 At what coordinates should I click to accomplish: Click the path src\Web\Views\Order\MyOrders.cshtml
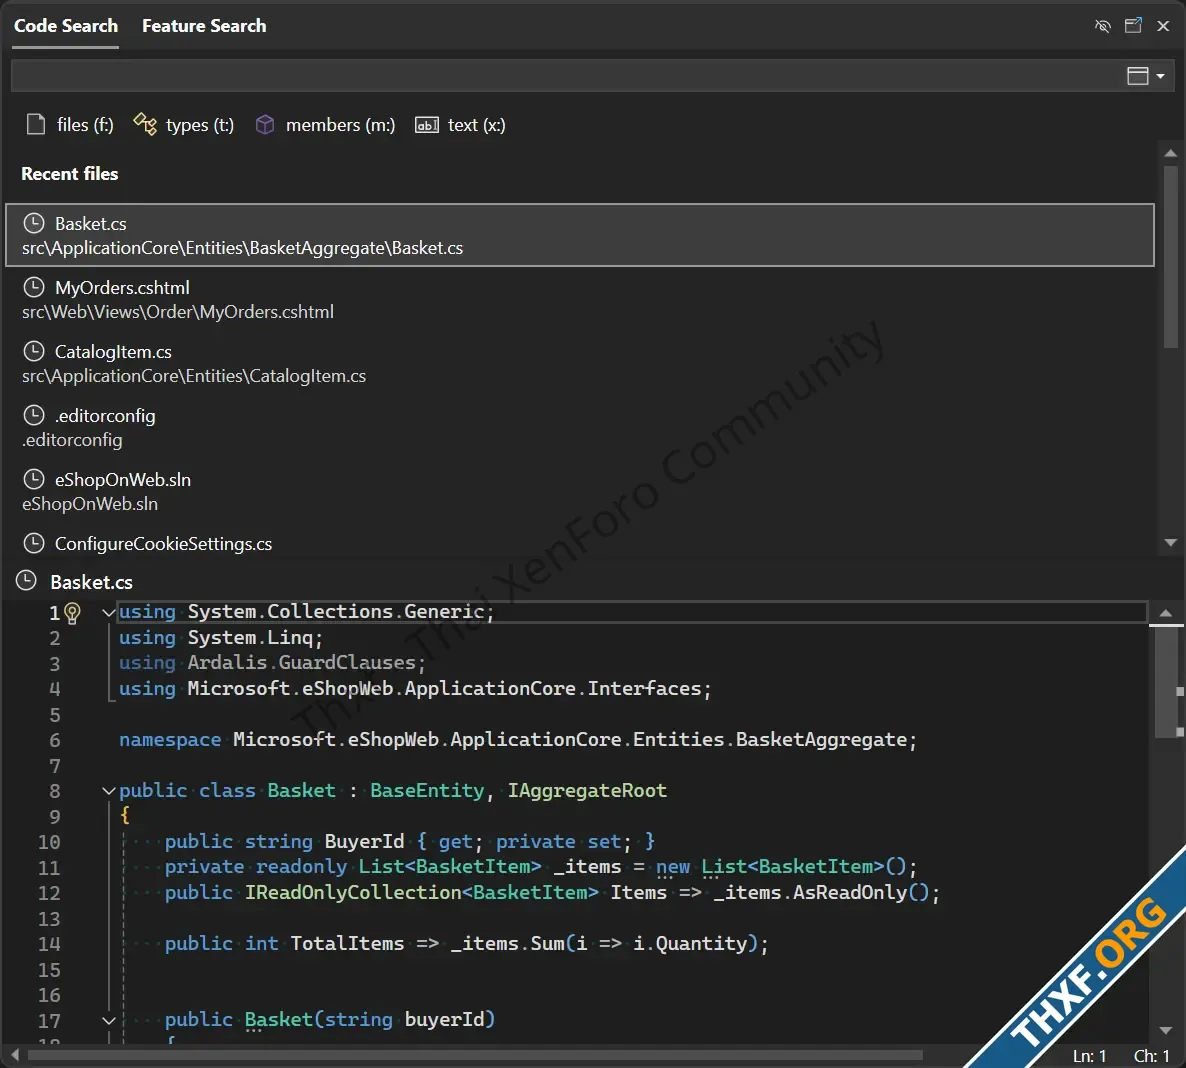coord(178,312)
